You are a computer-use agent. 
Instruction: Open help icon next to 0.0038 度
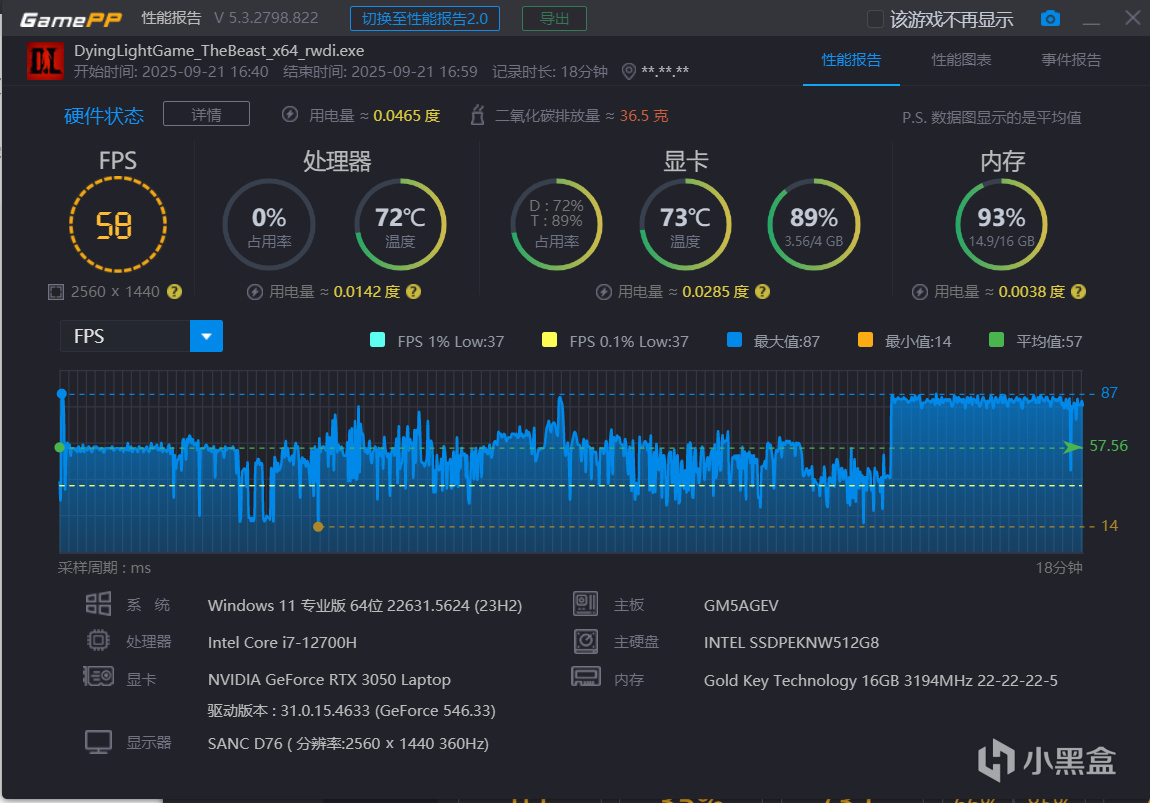[x=1078, y=292]
